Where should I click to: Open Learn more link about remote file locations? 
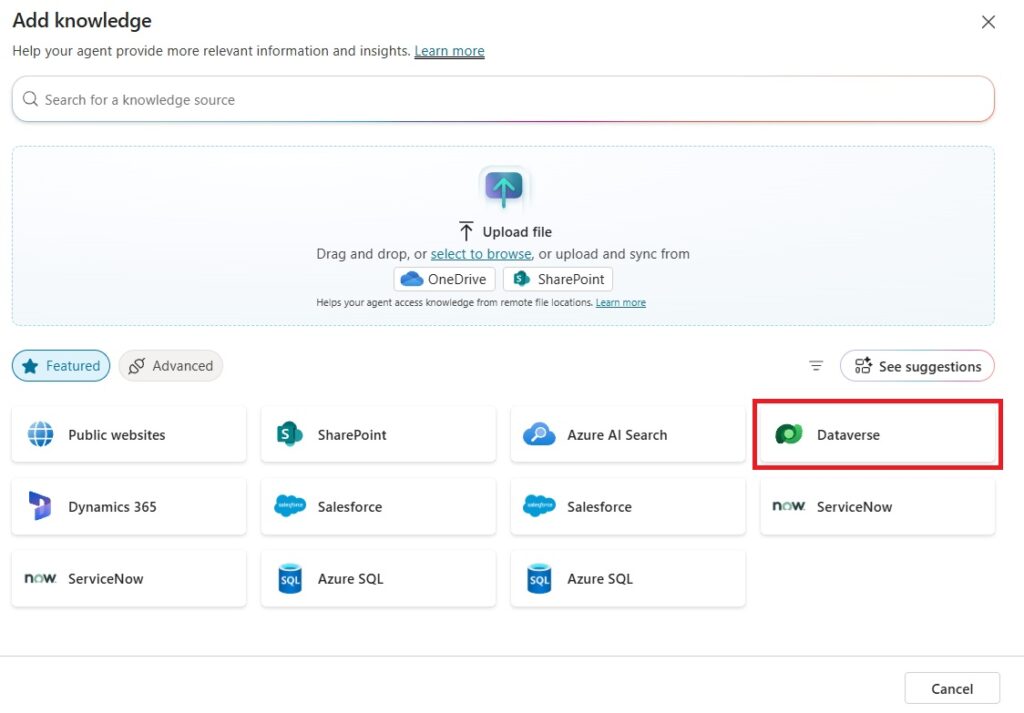pyautogui.click(x=620, y=303)
